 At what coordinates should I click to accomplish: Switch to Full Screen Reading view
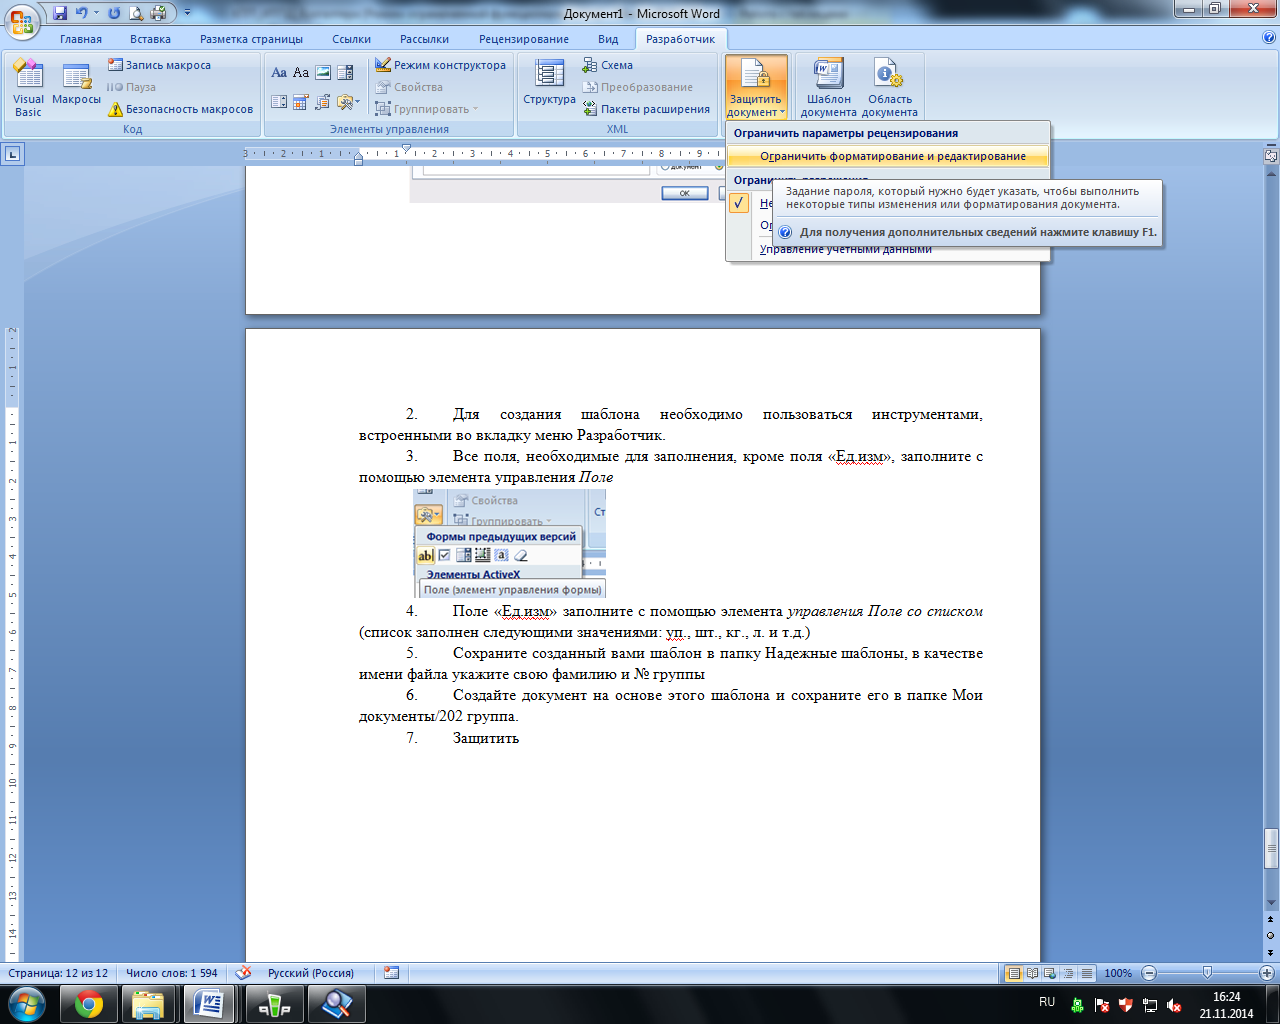(1032, 973)
